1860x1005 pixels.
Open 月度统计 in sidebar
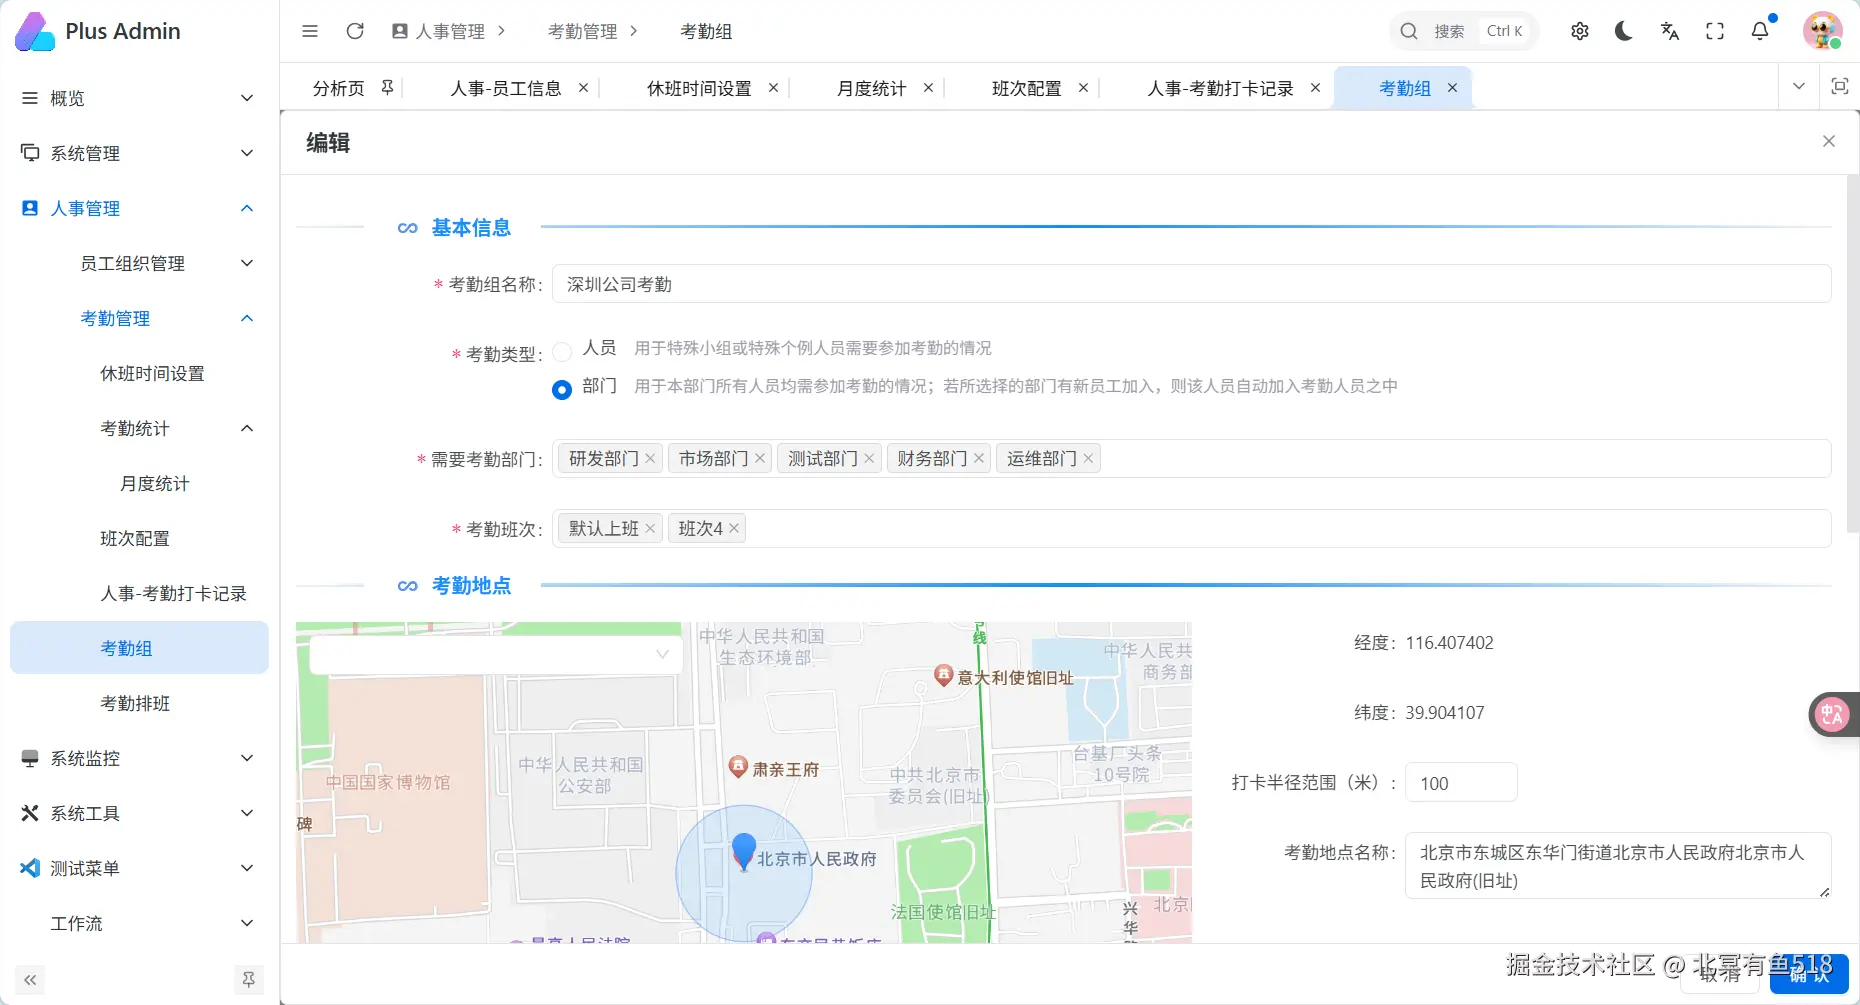139,483
